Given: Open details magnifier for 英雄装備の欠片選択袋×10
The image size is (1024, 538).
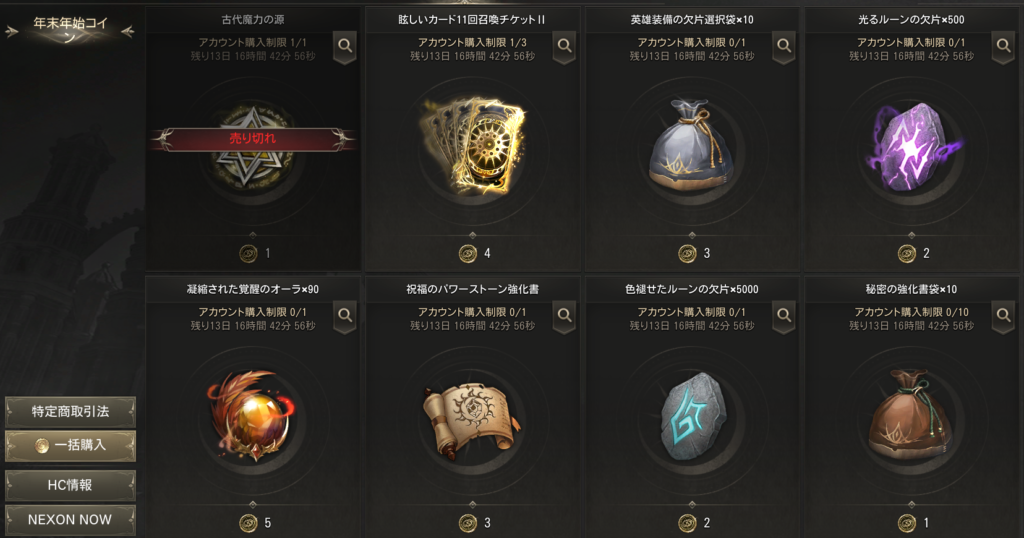Looking at the screenshot, I should [784, 46].
